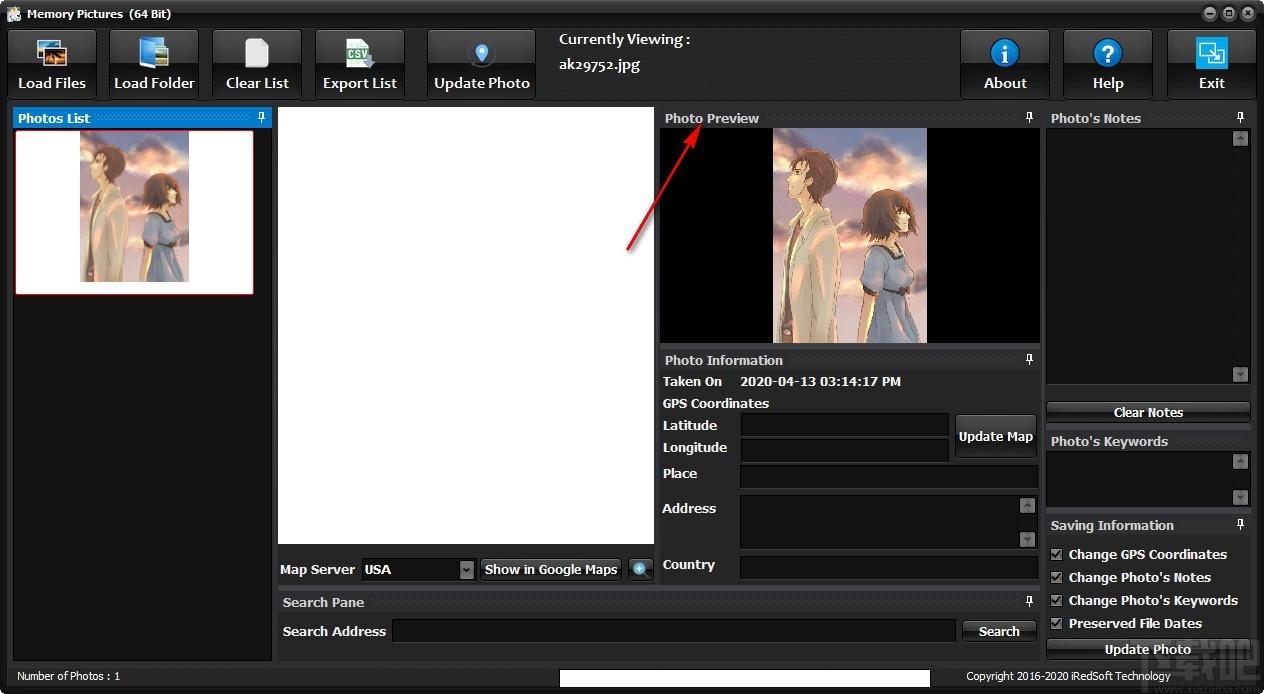
Task: Click the progress bar in status bar
Action: [745, 678]
